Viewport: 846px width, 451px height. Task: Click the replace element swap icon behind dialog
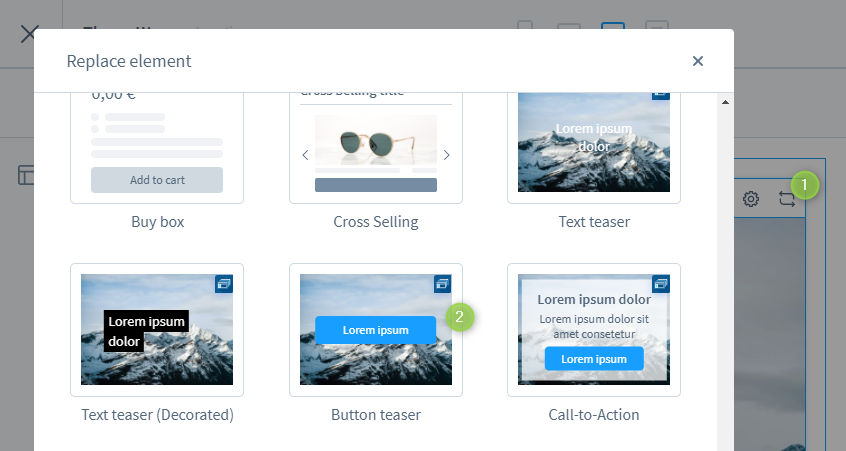coord(787,199)
